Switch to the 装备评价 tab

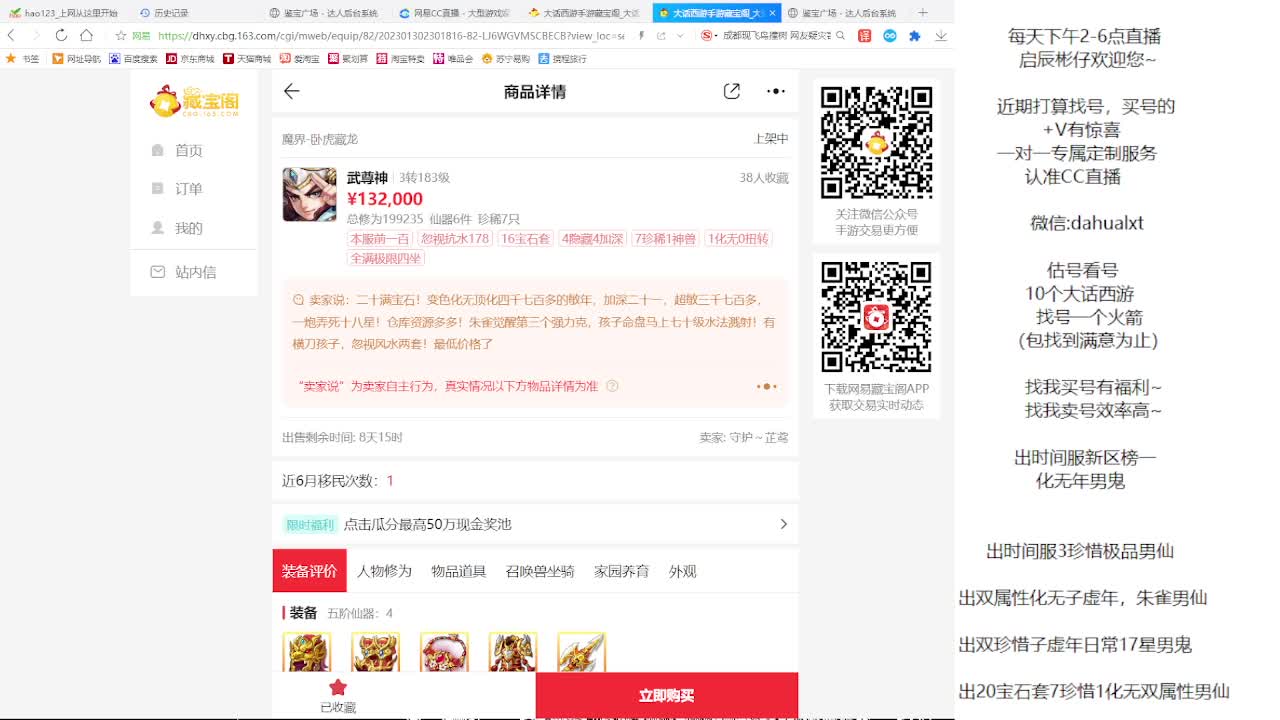[x=309, y=571]
